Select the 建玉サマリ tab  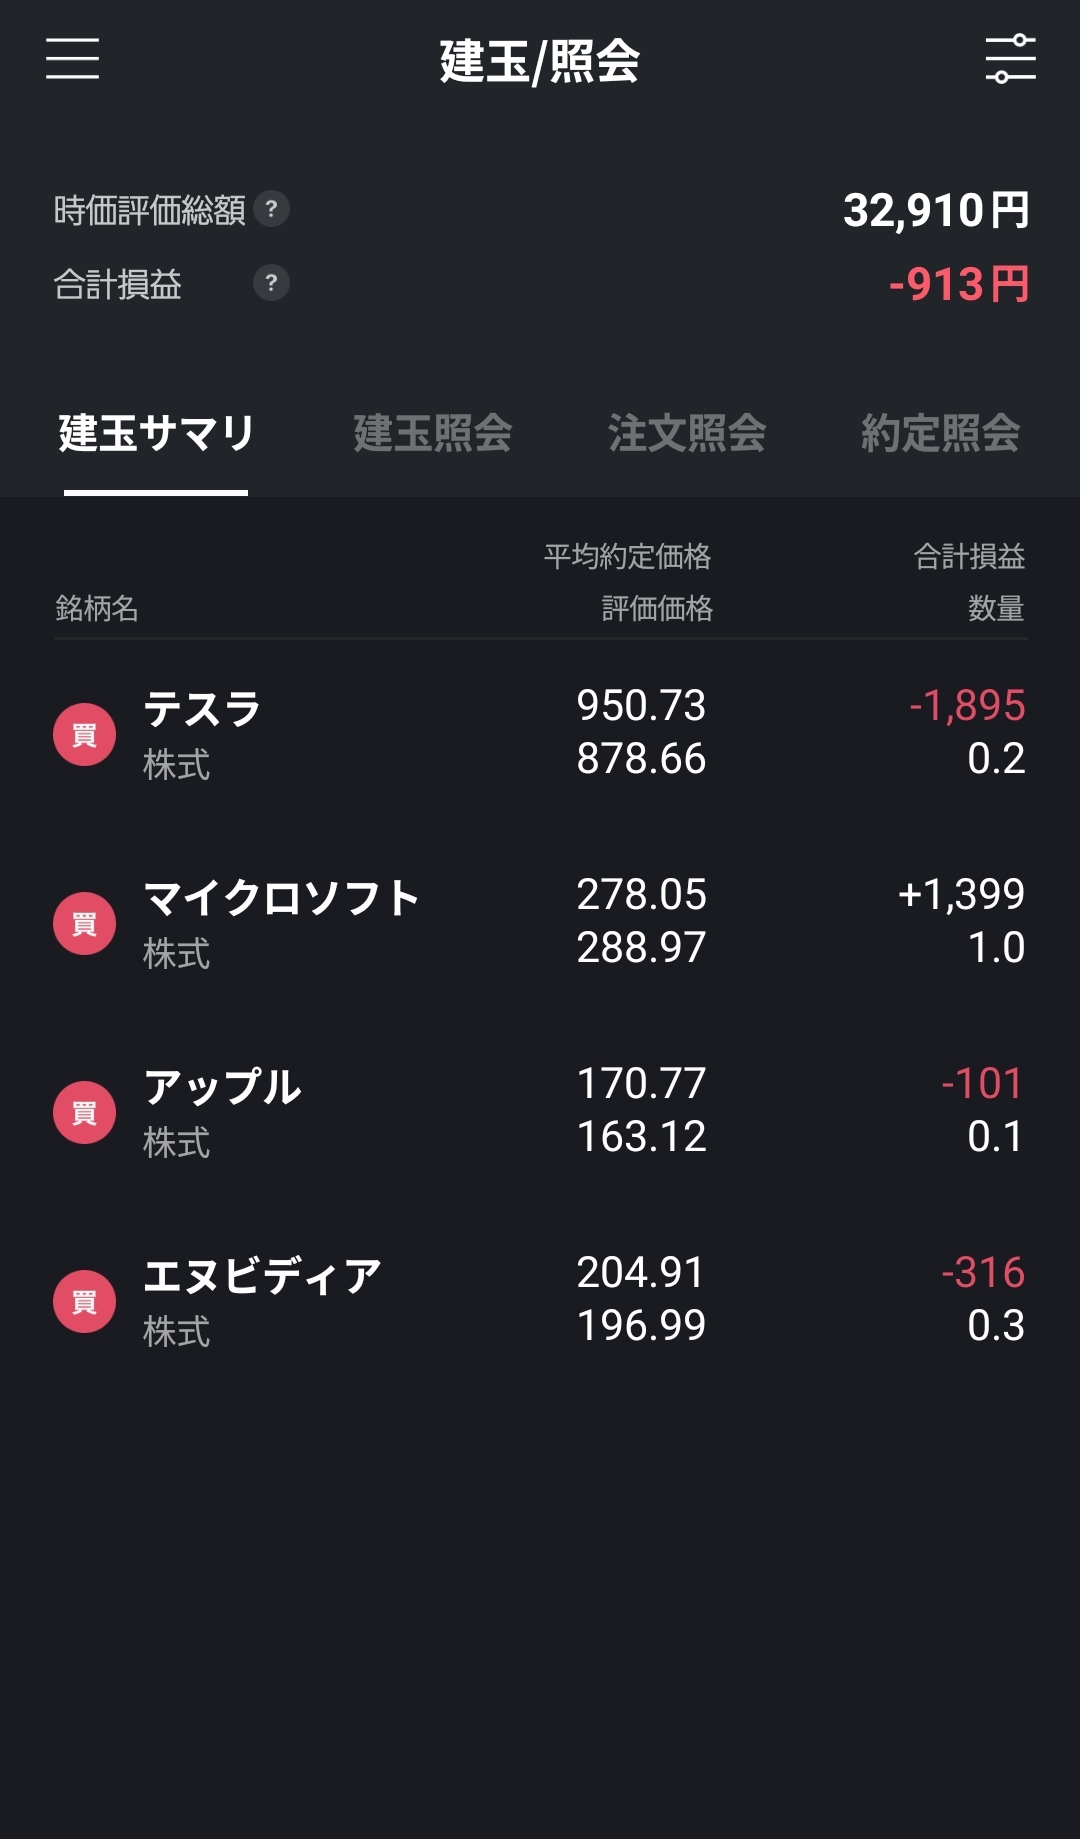pos(156,434)
